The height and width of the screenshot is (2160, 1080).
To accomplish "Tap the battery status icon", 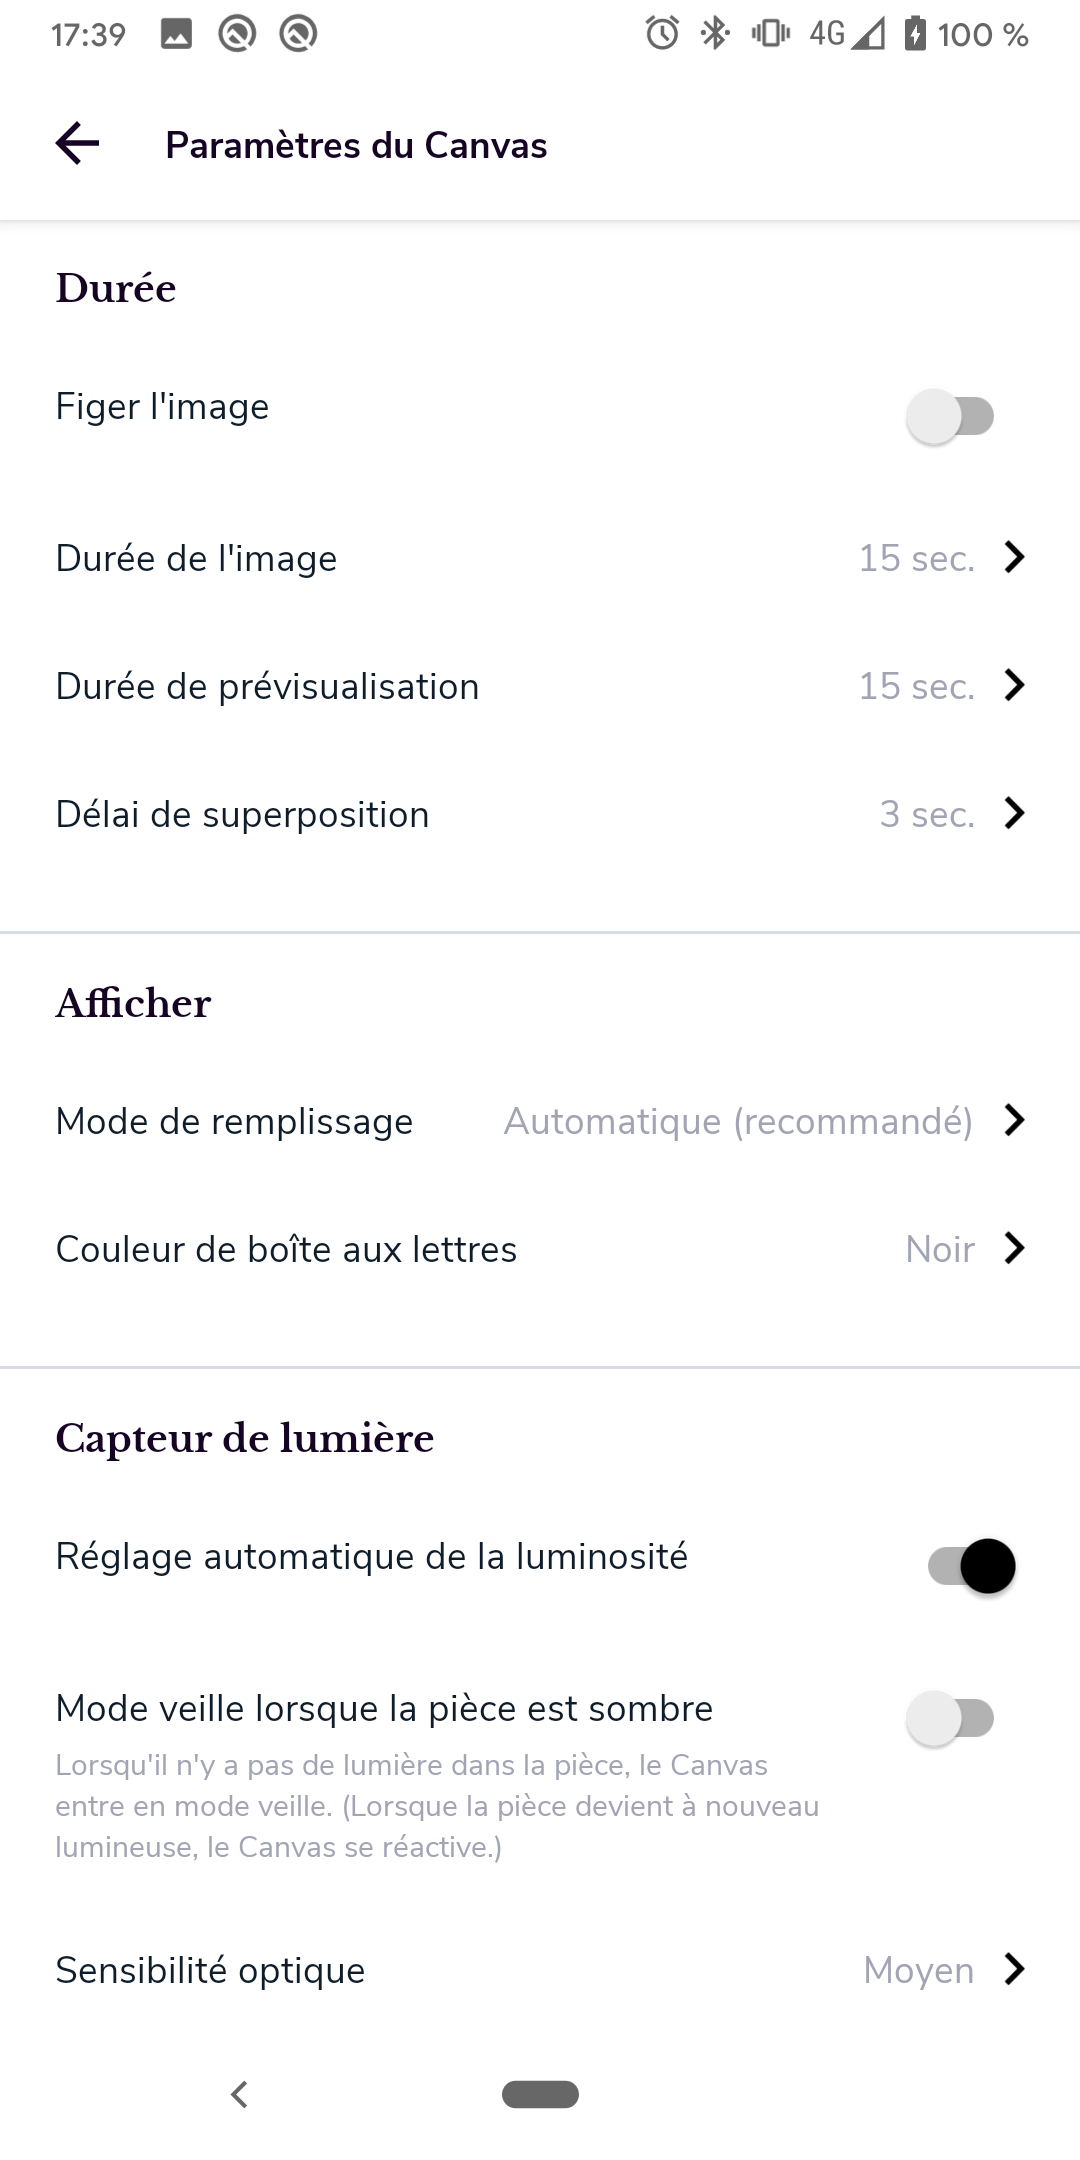I will [915, 34].
